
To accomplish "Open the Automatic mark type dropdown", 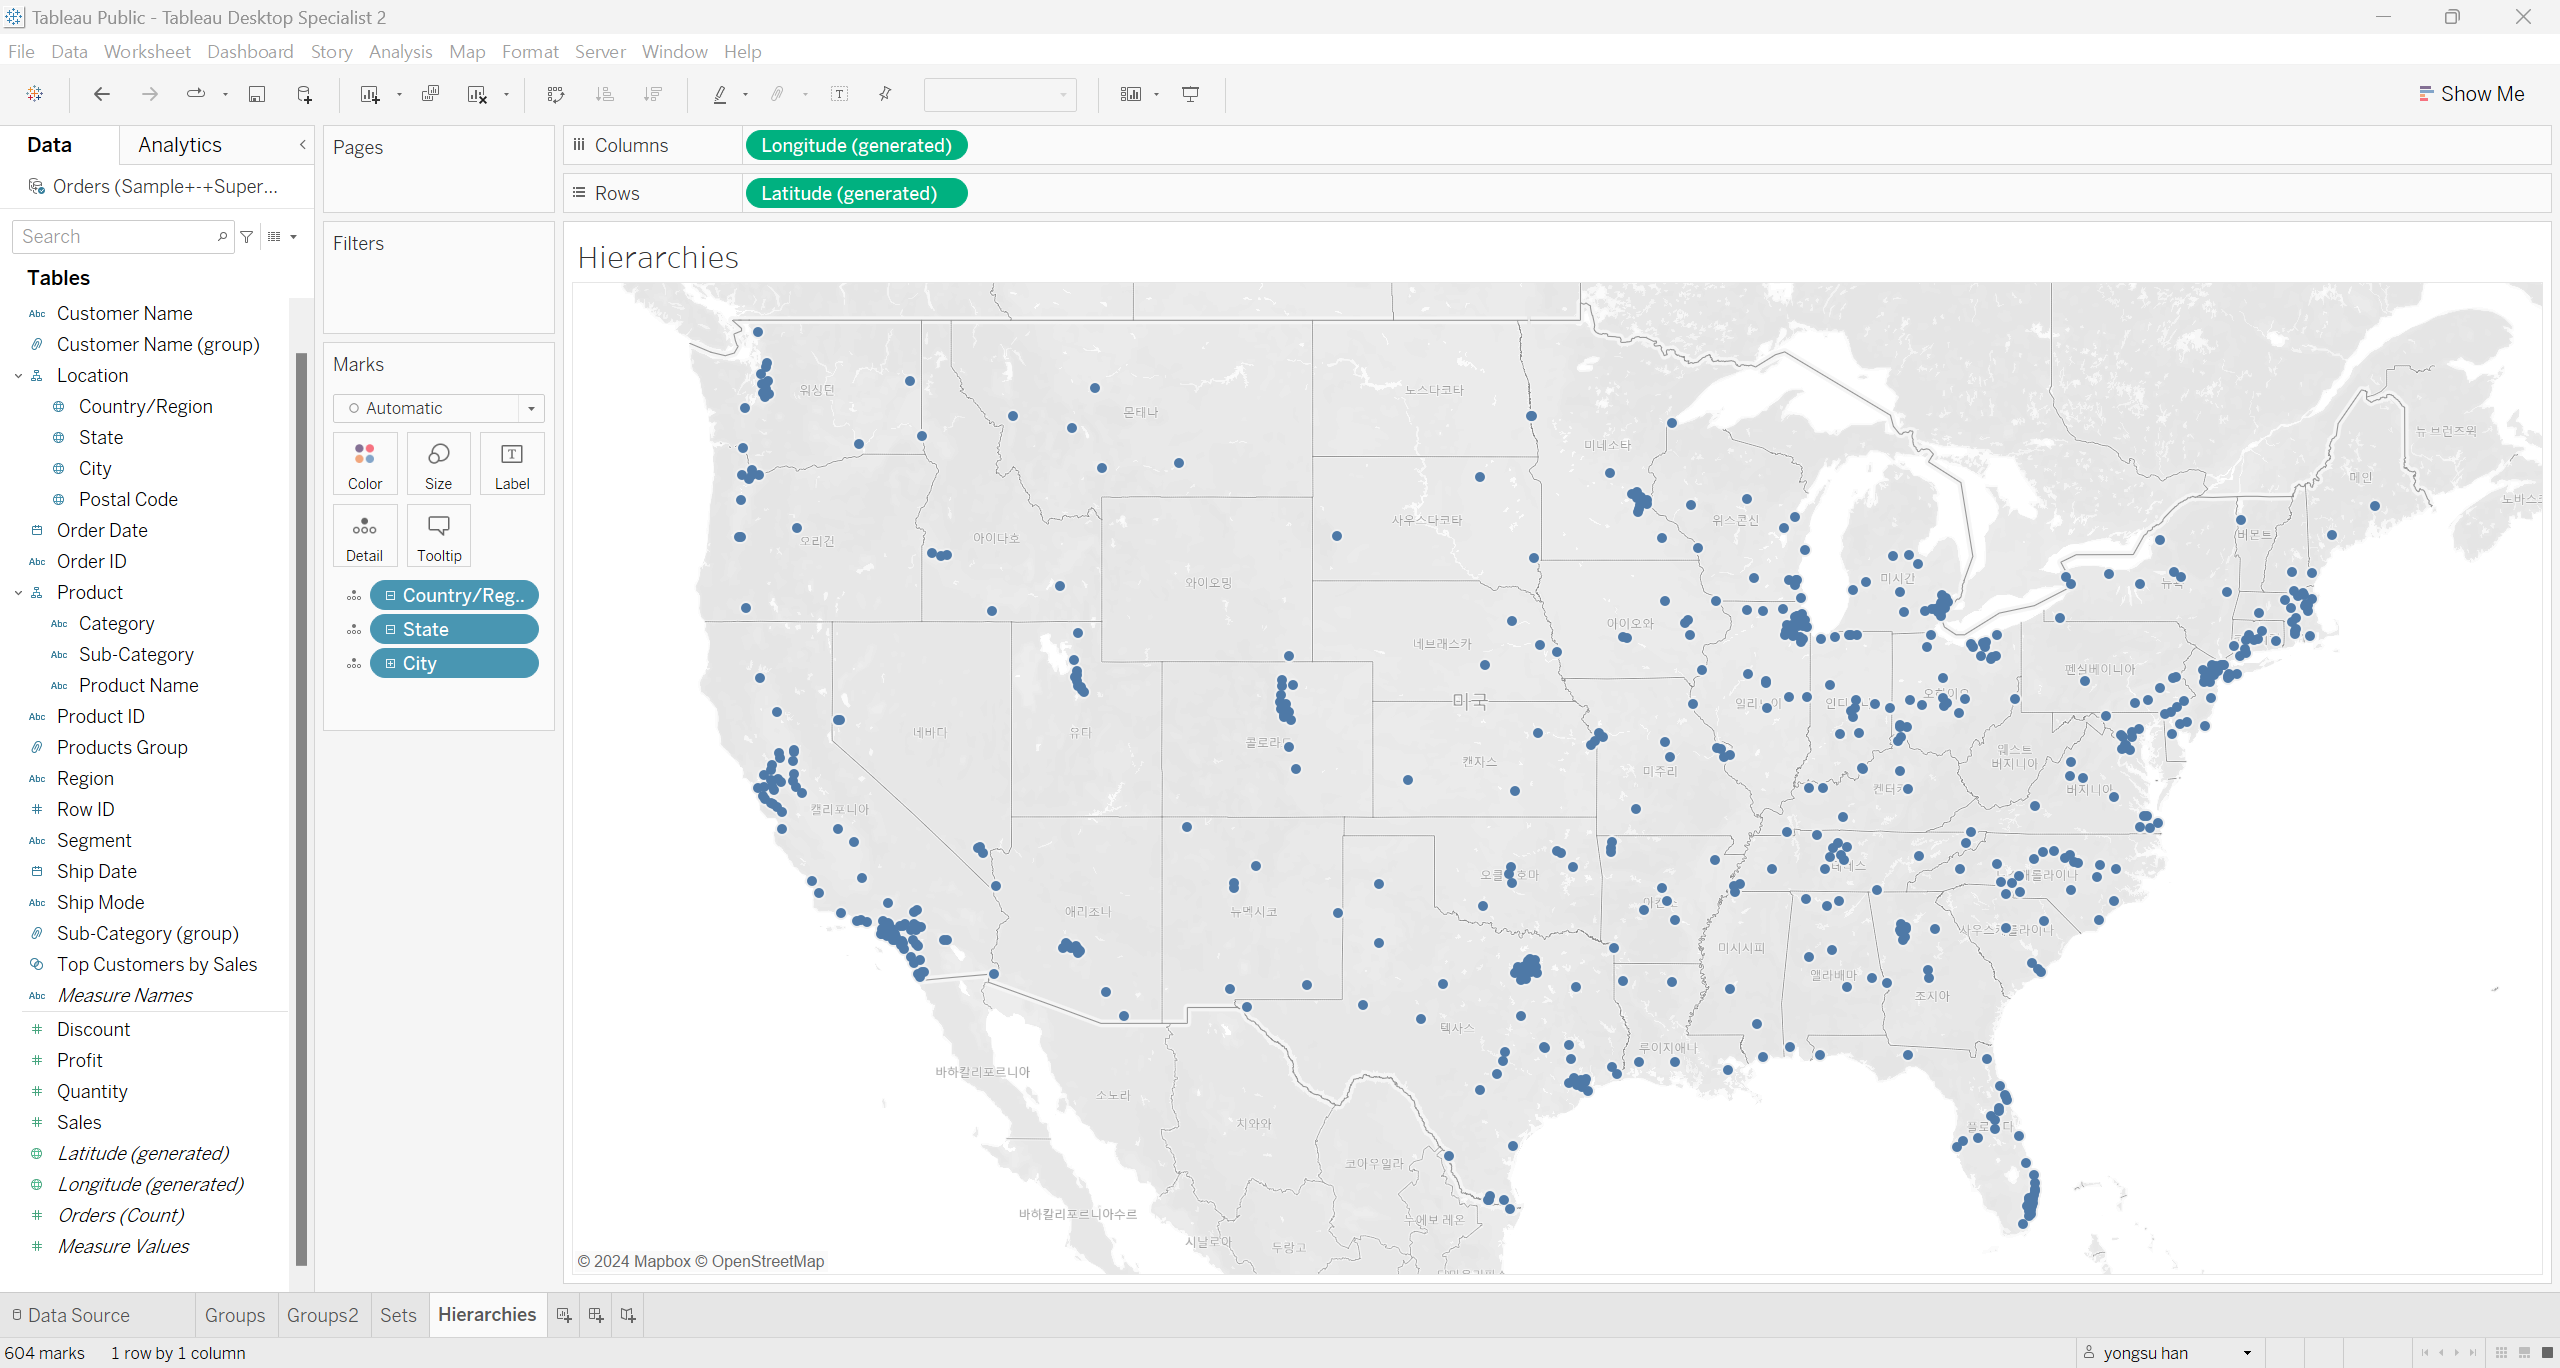I will (531, 408).
